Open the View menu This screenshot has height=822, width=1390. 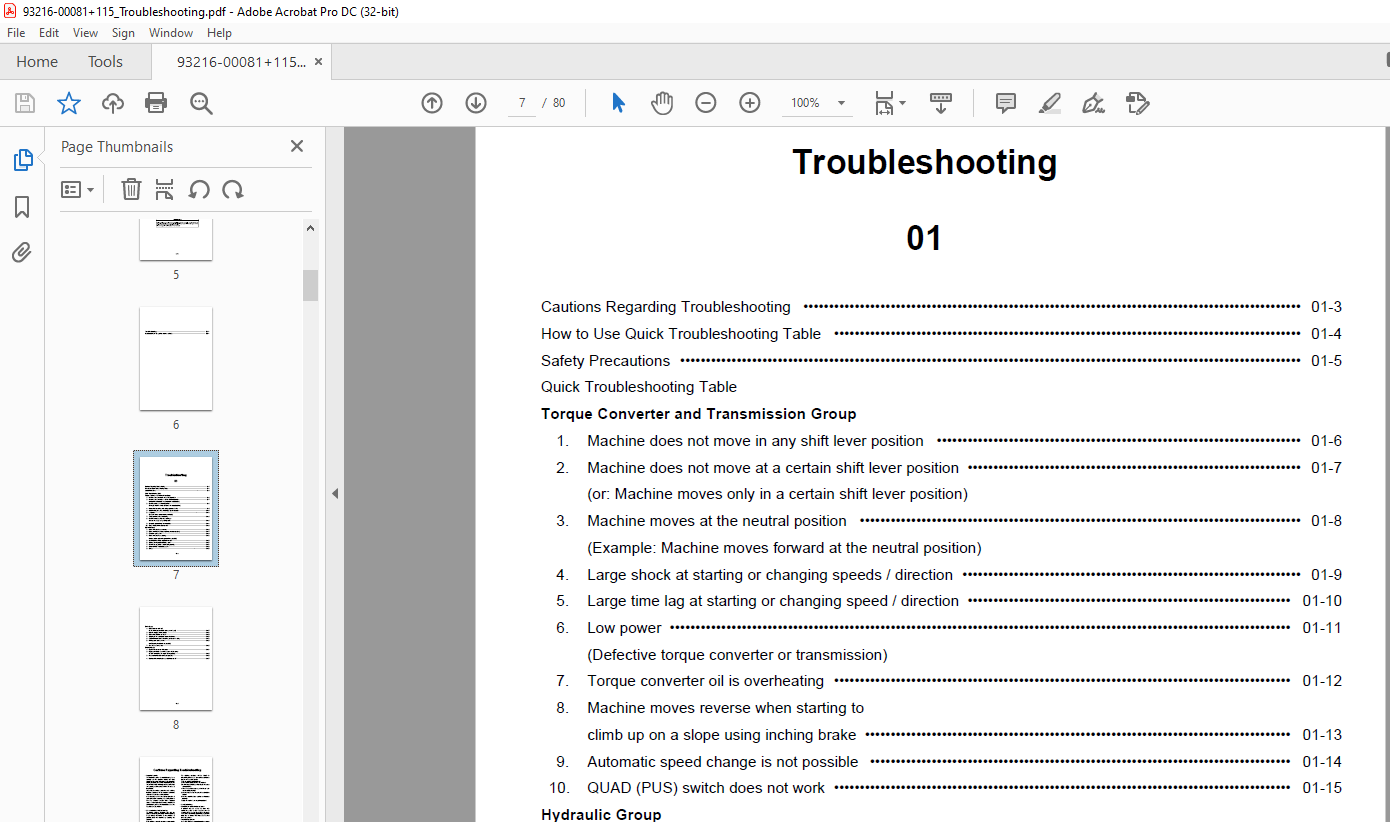pyautogui.click(x=86, y=33)
